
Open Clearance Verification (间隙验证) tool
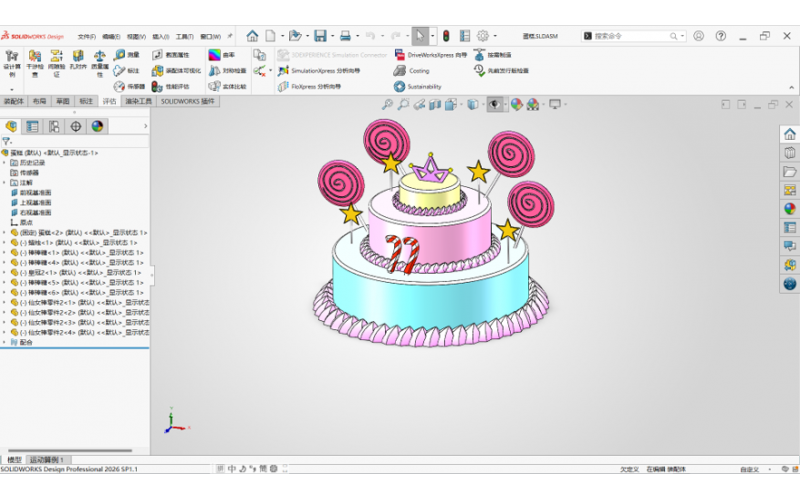[56, 63]
